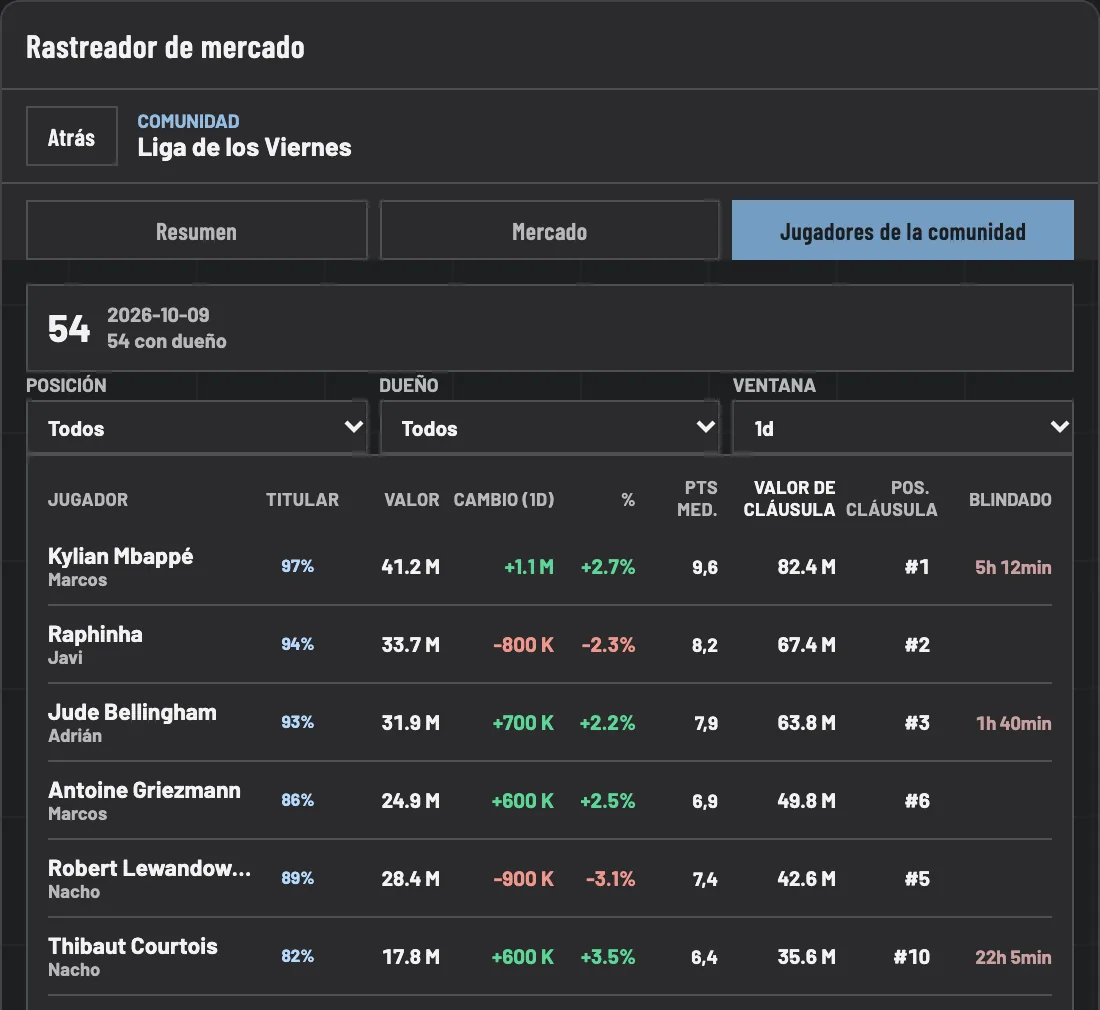
Task: Click the 54 con dueño summary text
Action: click(x=166, y=341)
